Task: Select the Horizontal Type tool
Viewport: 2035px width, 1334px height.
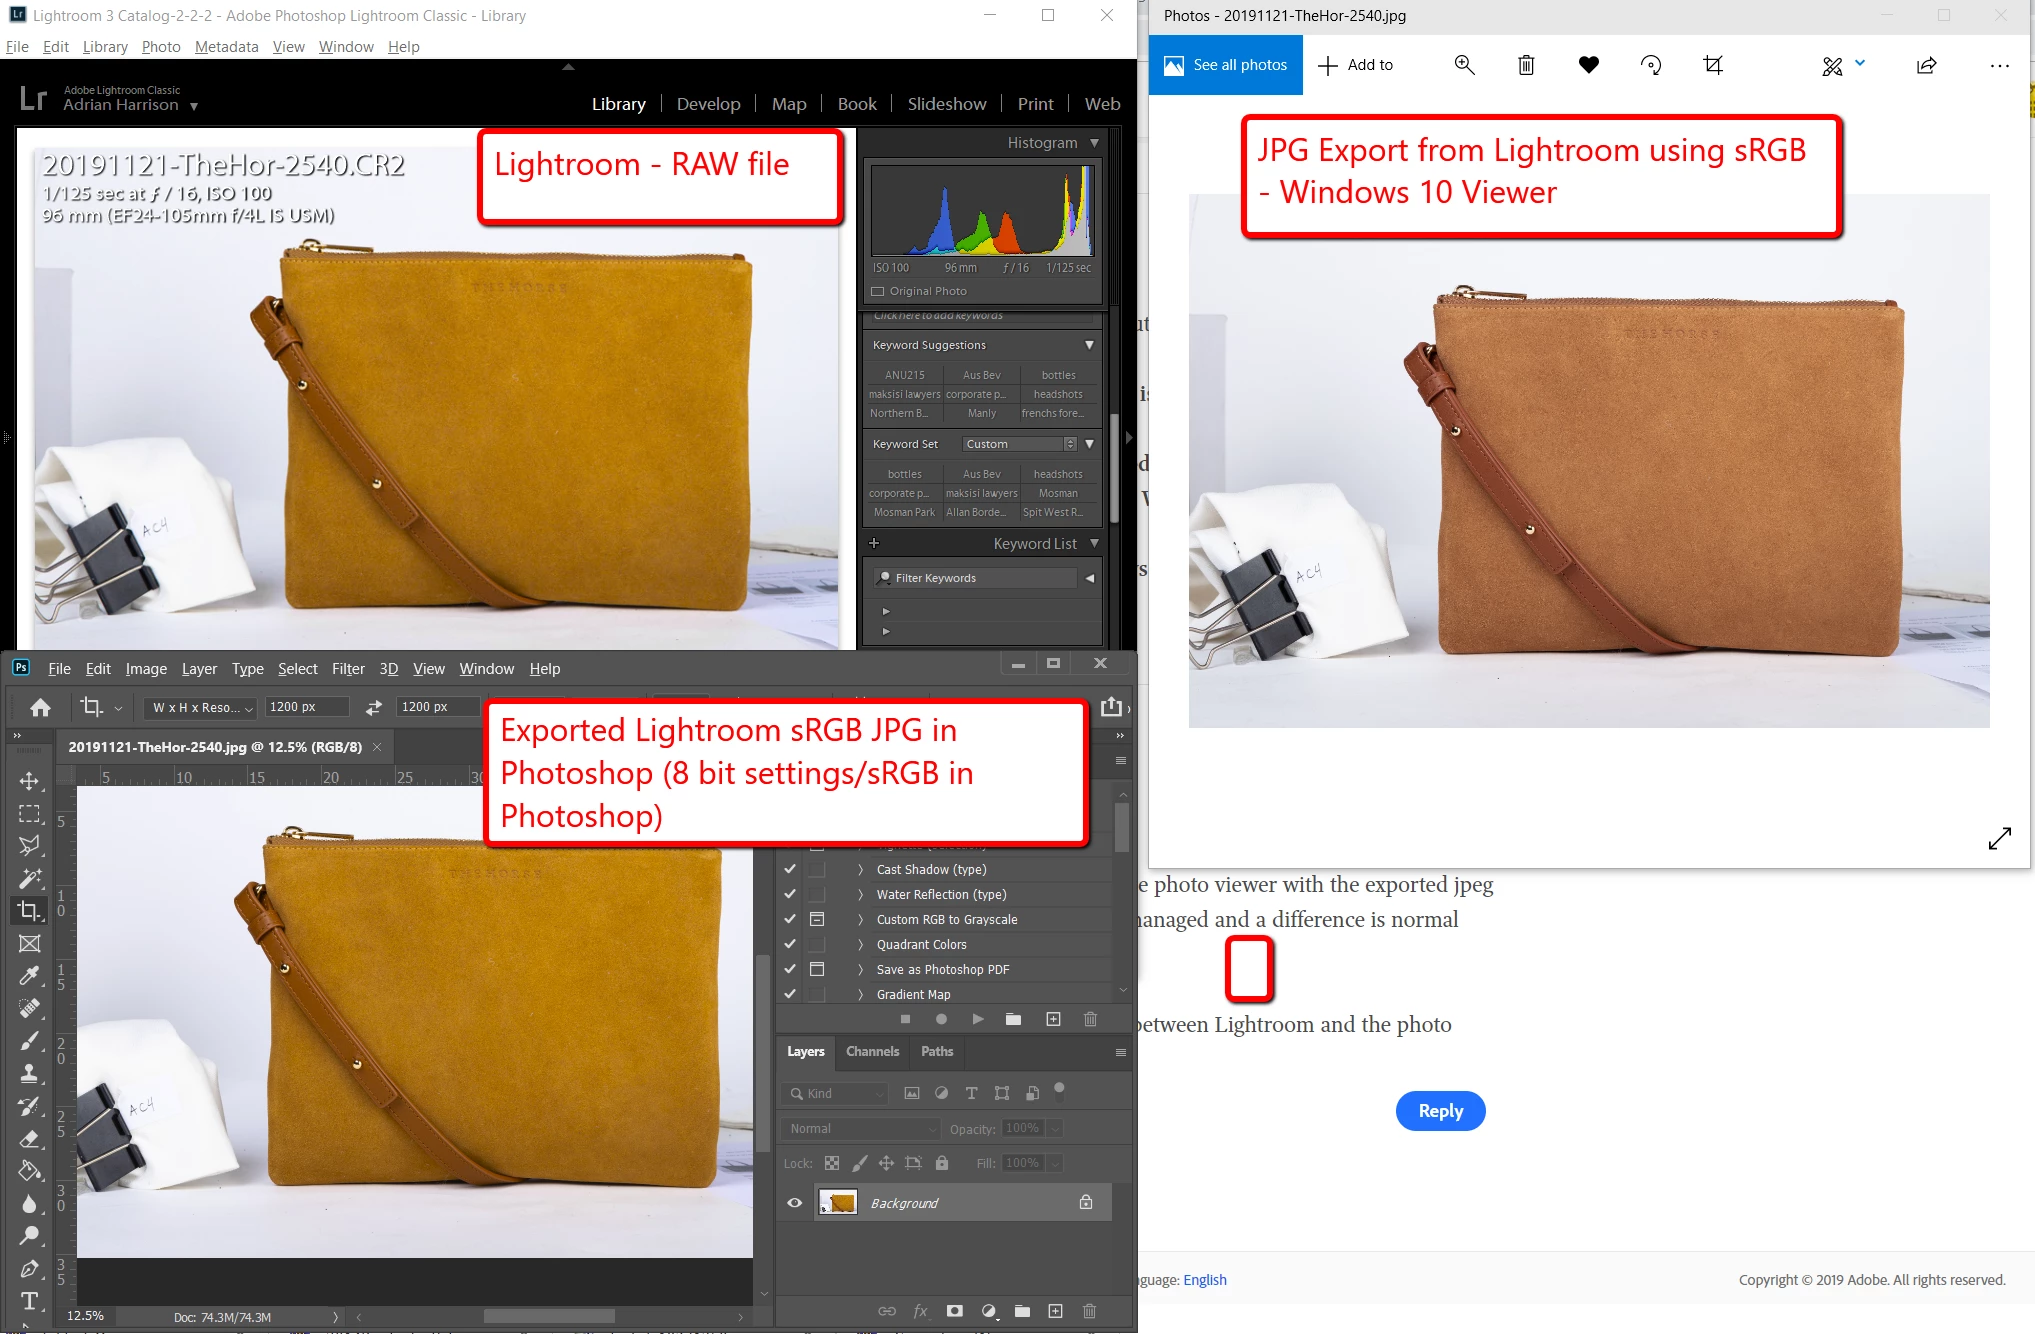Action: pyautogui.click(x=29, y=1300)
